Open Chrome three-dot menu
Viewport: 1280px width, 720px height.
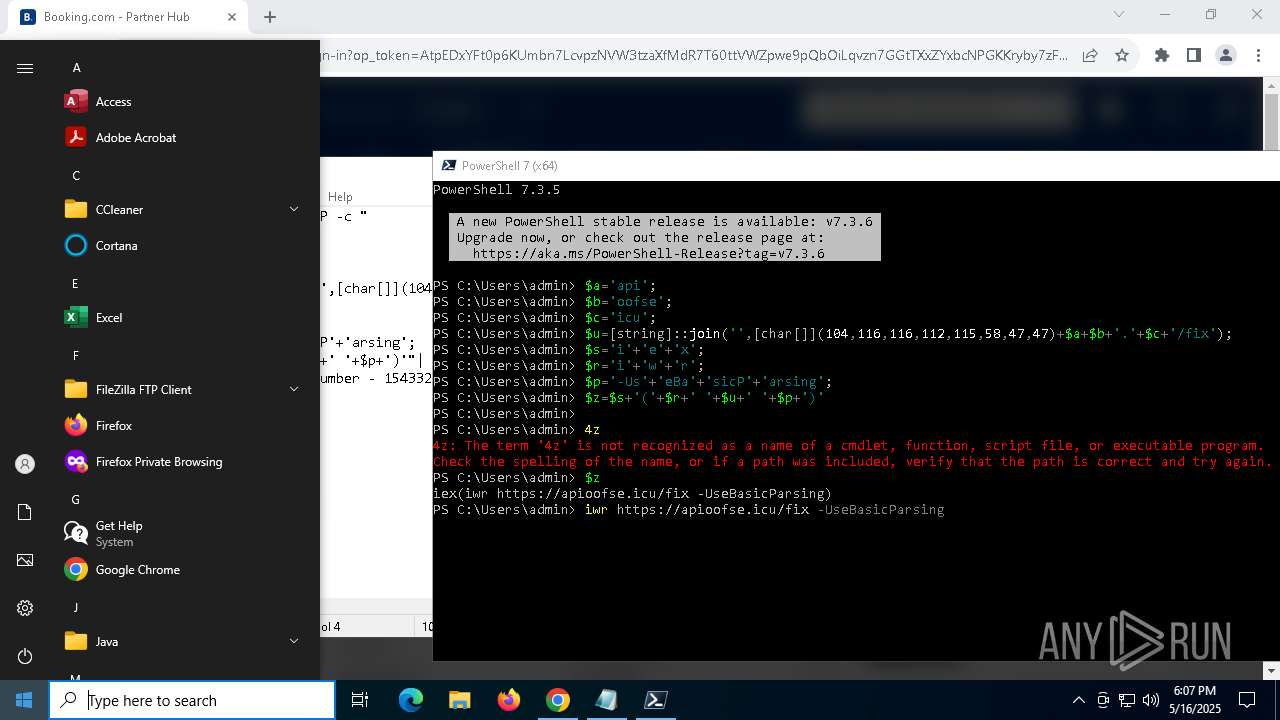[x=1258, y=56]
